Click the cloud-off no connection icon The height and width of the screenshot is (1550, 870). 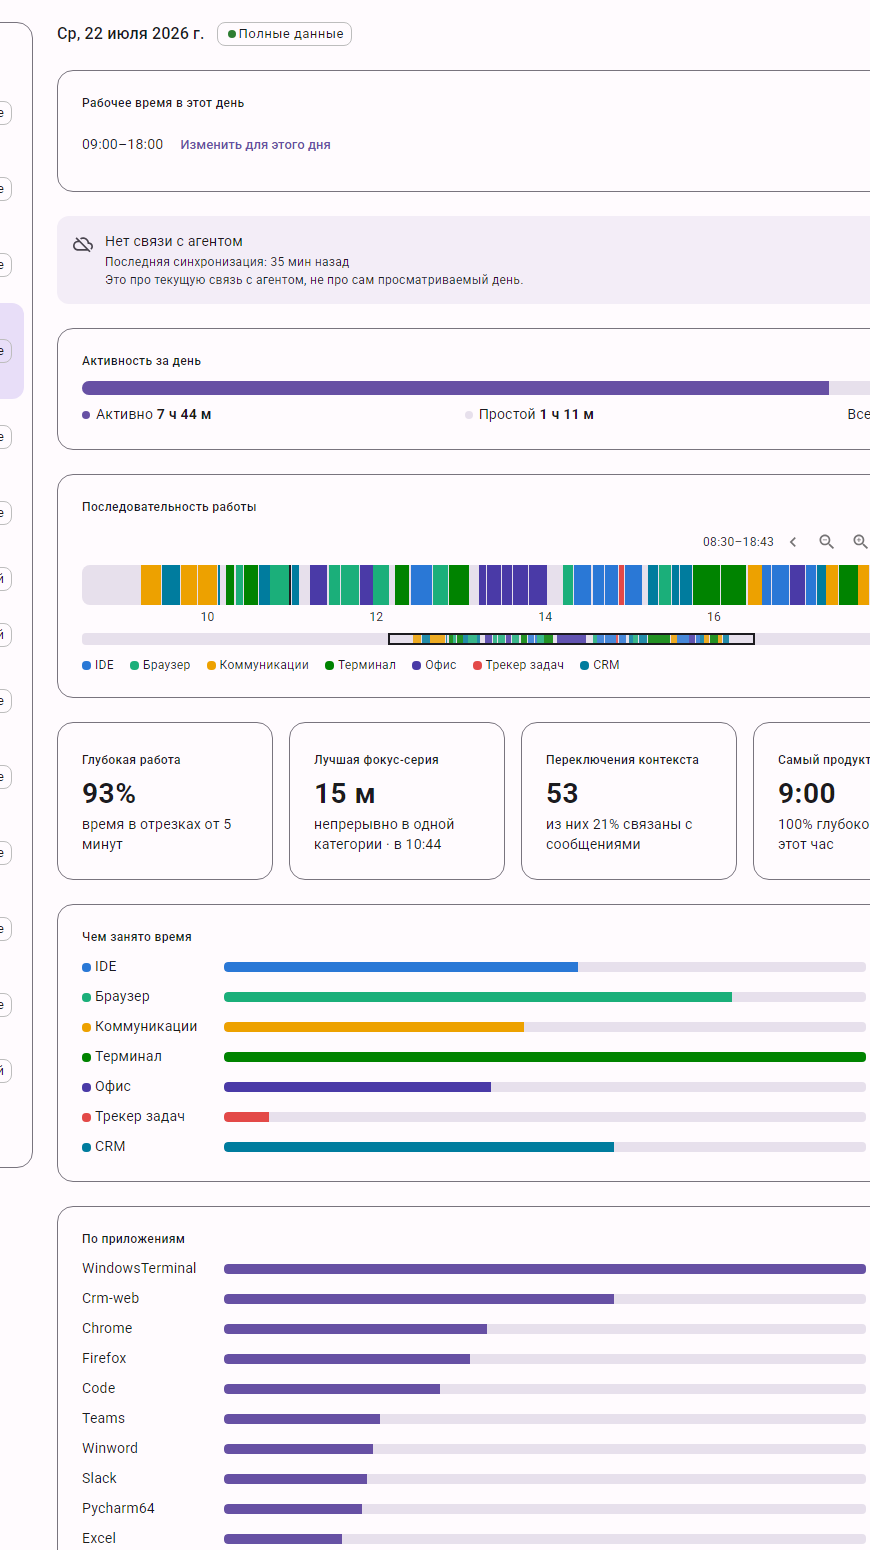tap(83, 244)
